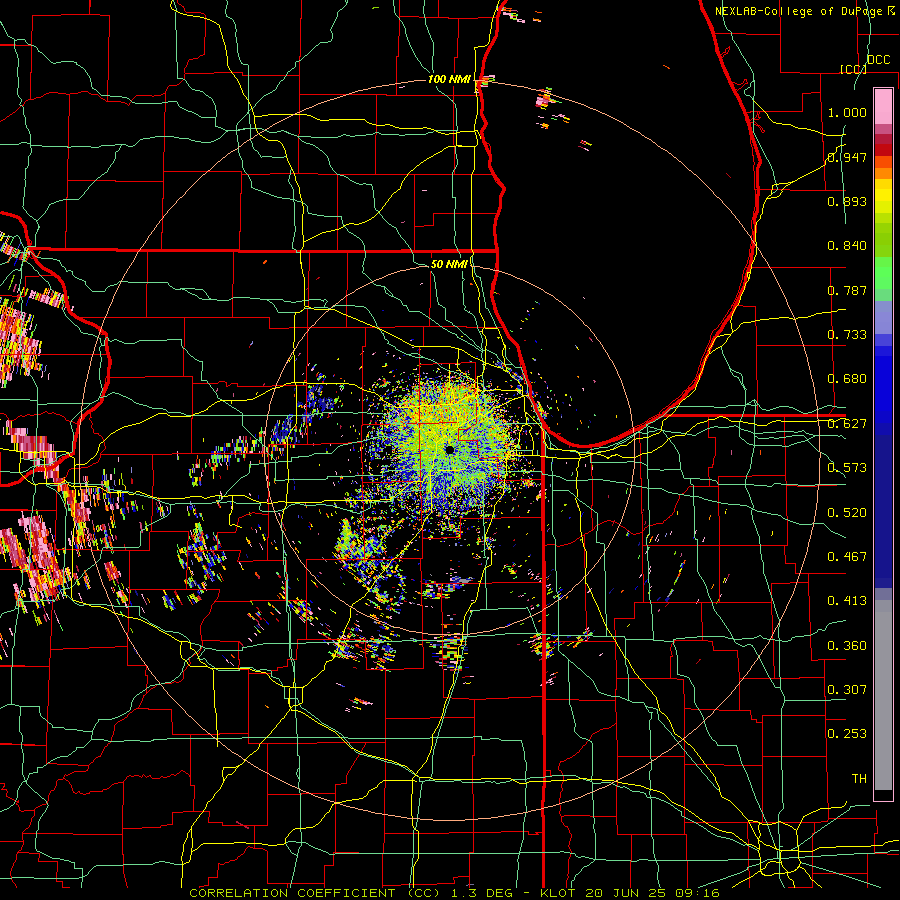Click the 0.360 scale value
This screenshot has width=900, height=900.
(x=847, y=646)
